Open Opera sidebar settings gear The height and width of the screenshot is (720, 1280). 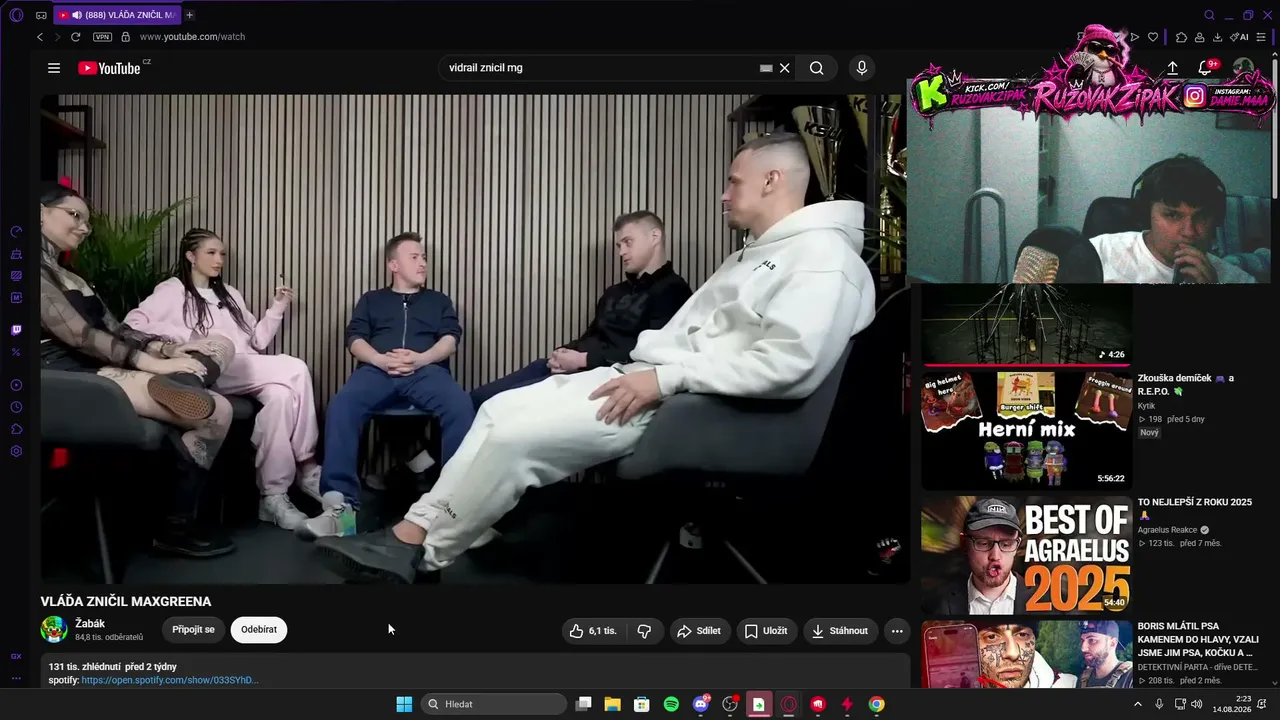pos(16,451)
